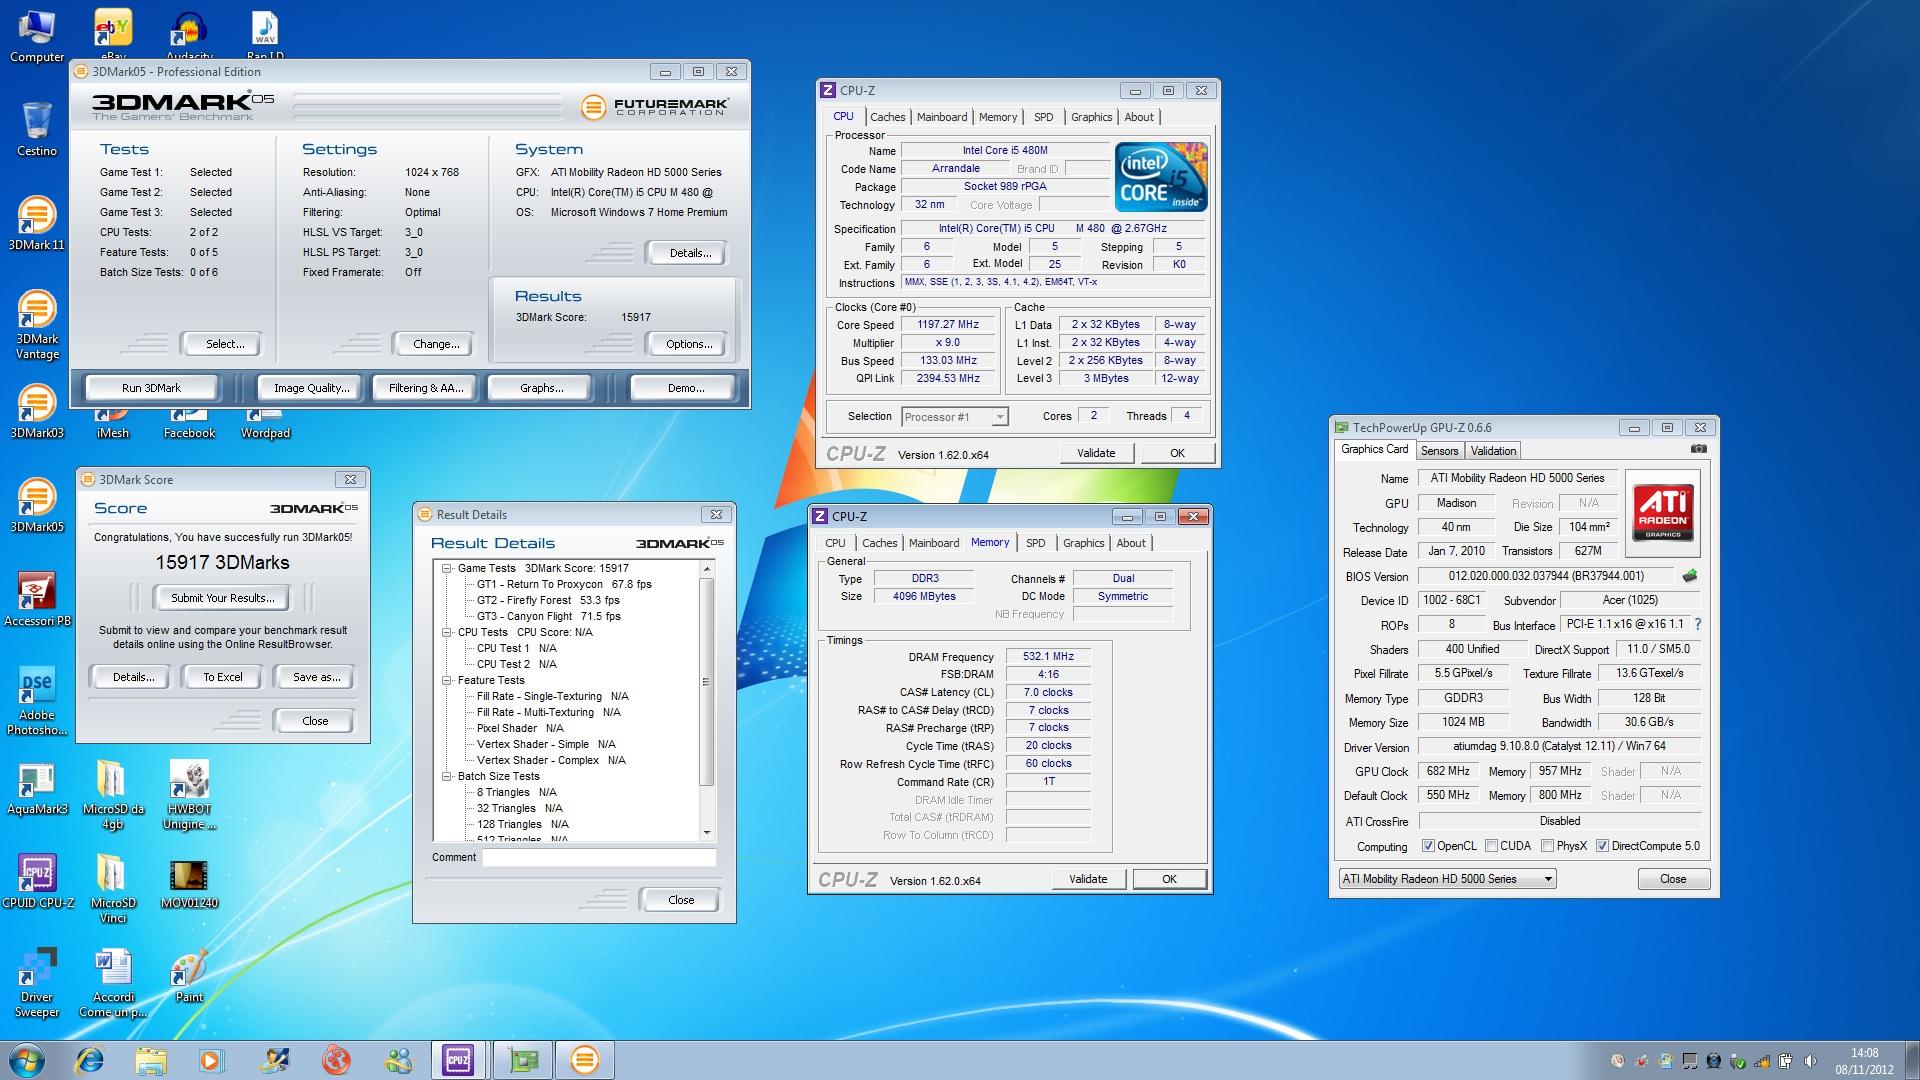This screenshot has height=1080, width=1920.
Task: Toggle the DirectCompute 5.0 checkbox
Action: click(1602, 846)
